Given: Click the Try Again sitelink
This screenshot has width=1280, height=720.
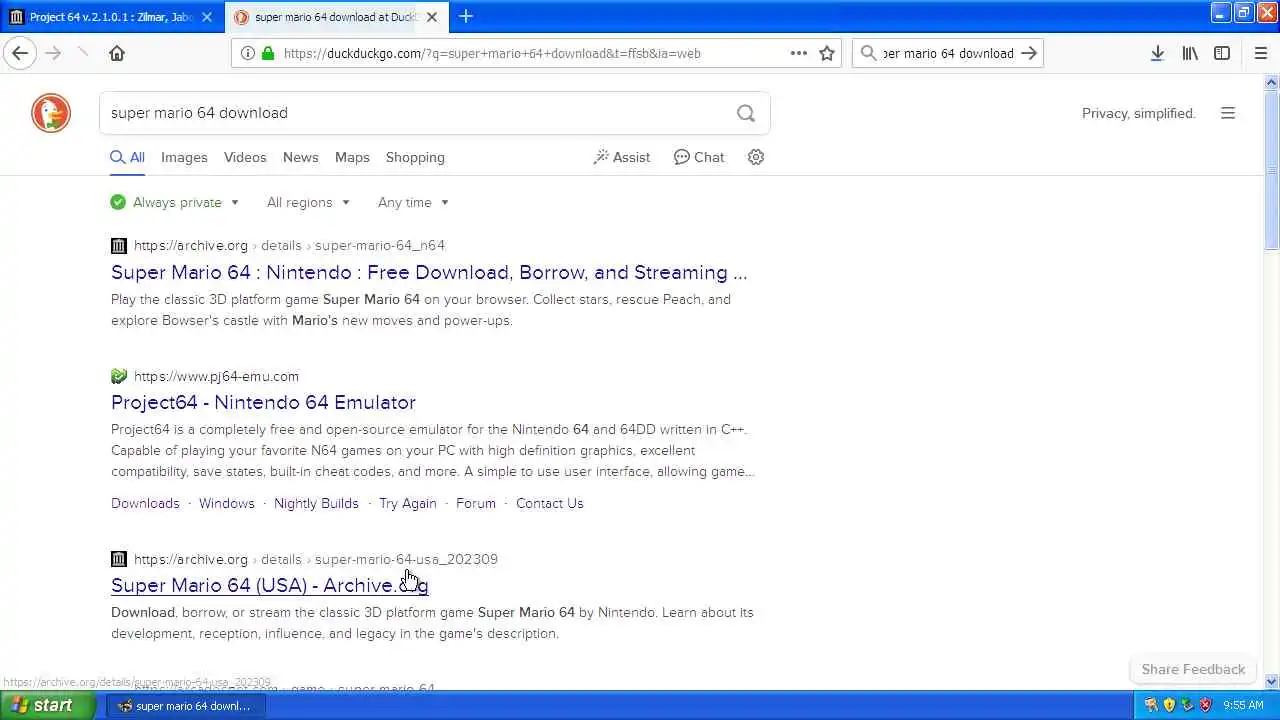Looking at the screenshot, I should 408,503.
